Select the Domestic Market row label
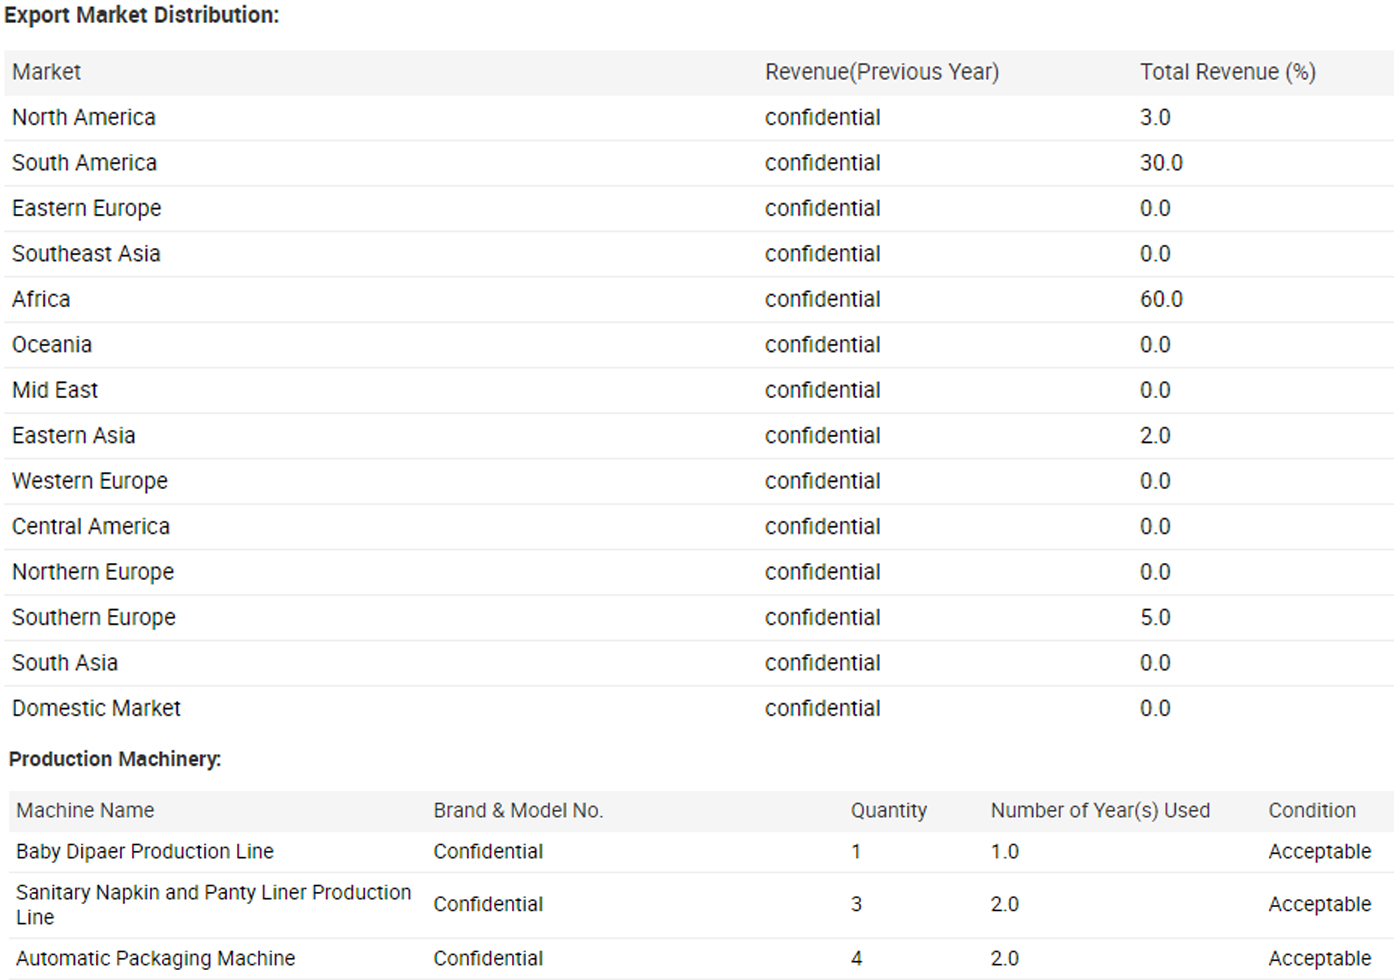This screenshot has height=980, width=1394. click(96, 708)
